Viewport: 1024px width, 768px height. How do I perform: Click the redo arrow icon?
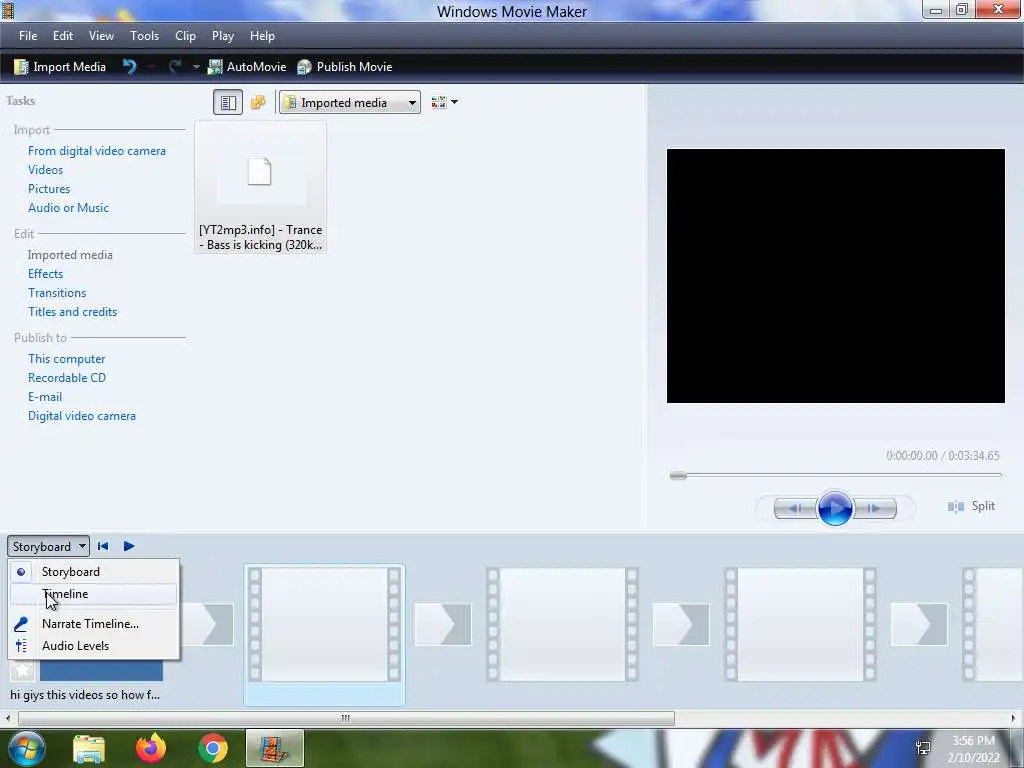click(174, 67)
